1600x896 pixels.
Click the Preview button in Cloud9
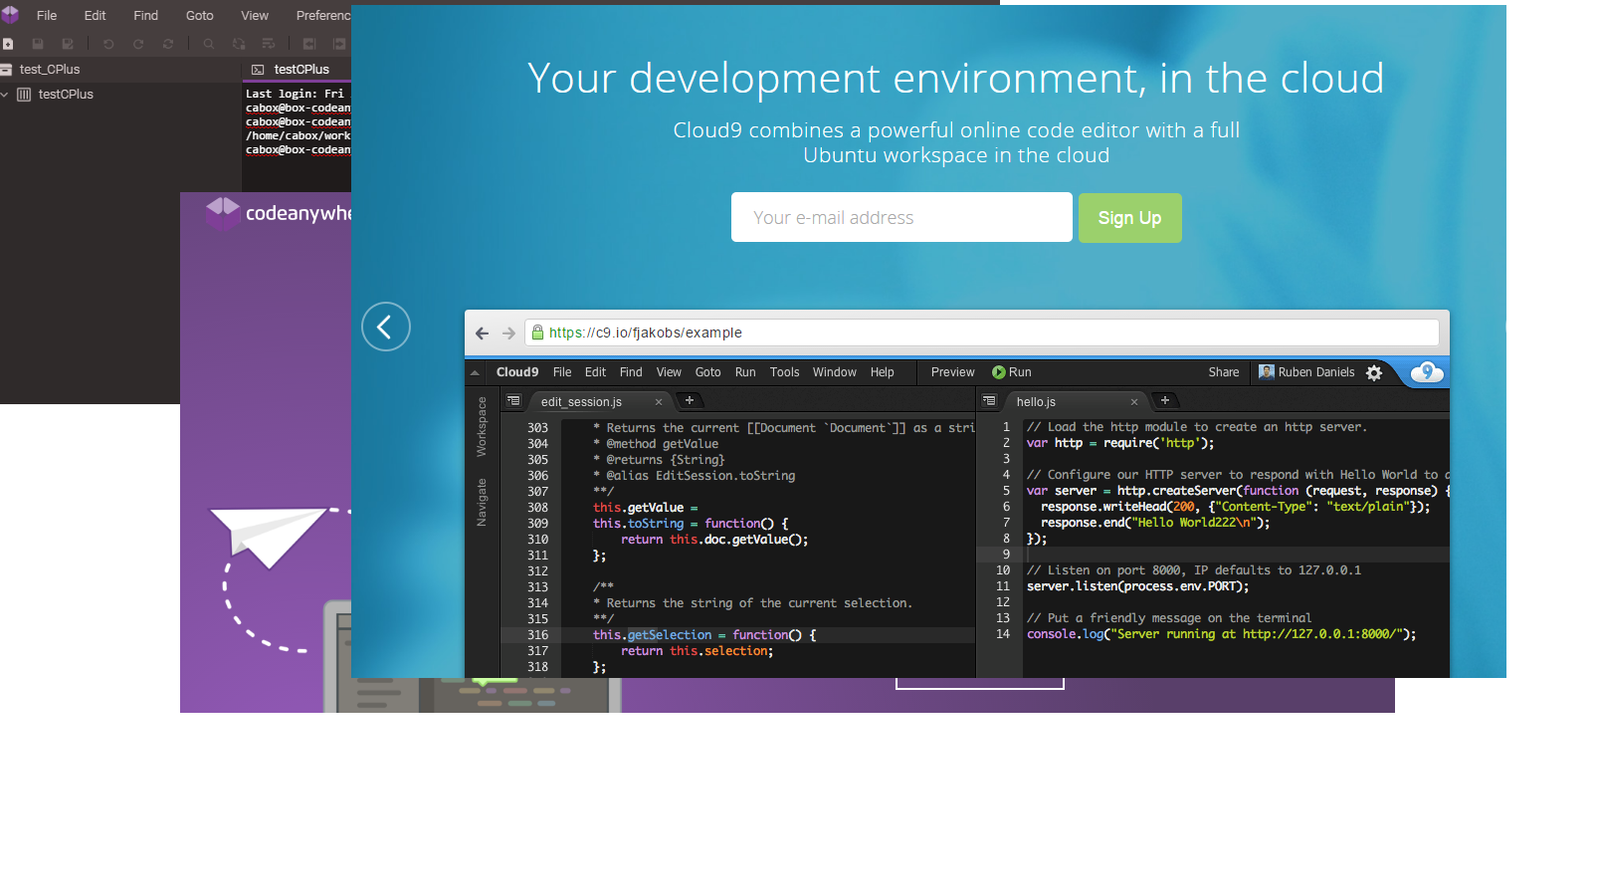(953, 372)
